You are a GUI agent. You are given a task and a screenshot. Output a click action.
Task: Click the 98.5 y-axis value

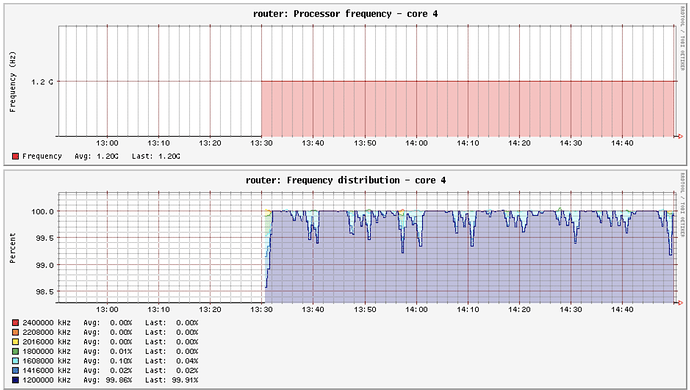tap(45, 292)
